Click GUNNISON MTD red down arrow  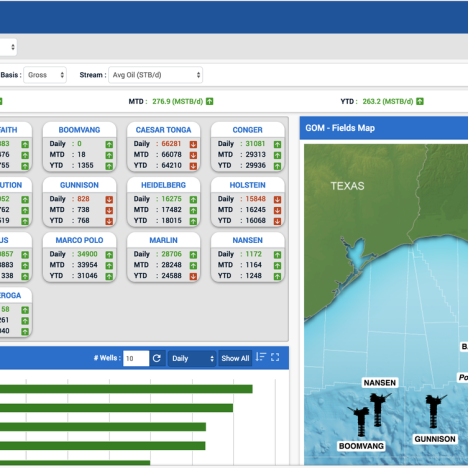[109, 210]
